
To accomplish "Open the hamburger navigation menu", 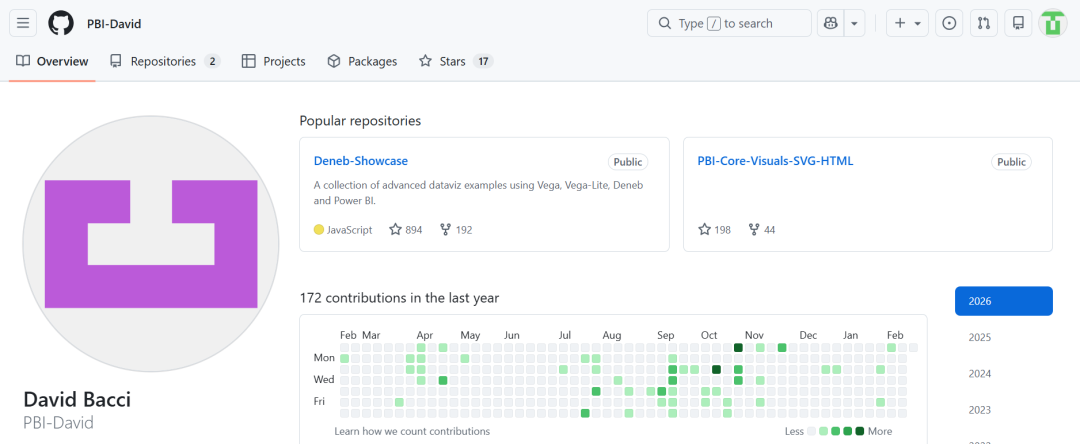I will tap(23, 23).
